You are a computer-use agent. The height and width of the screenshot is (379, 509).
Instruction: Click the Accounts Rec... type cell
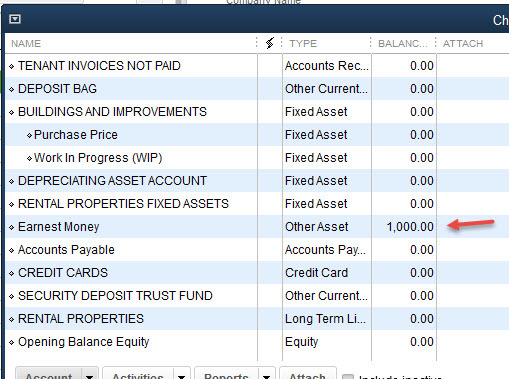click(x=327, y=66)
